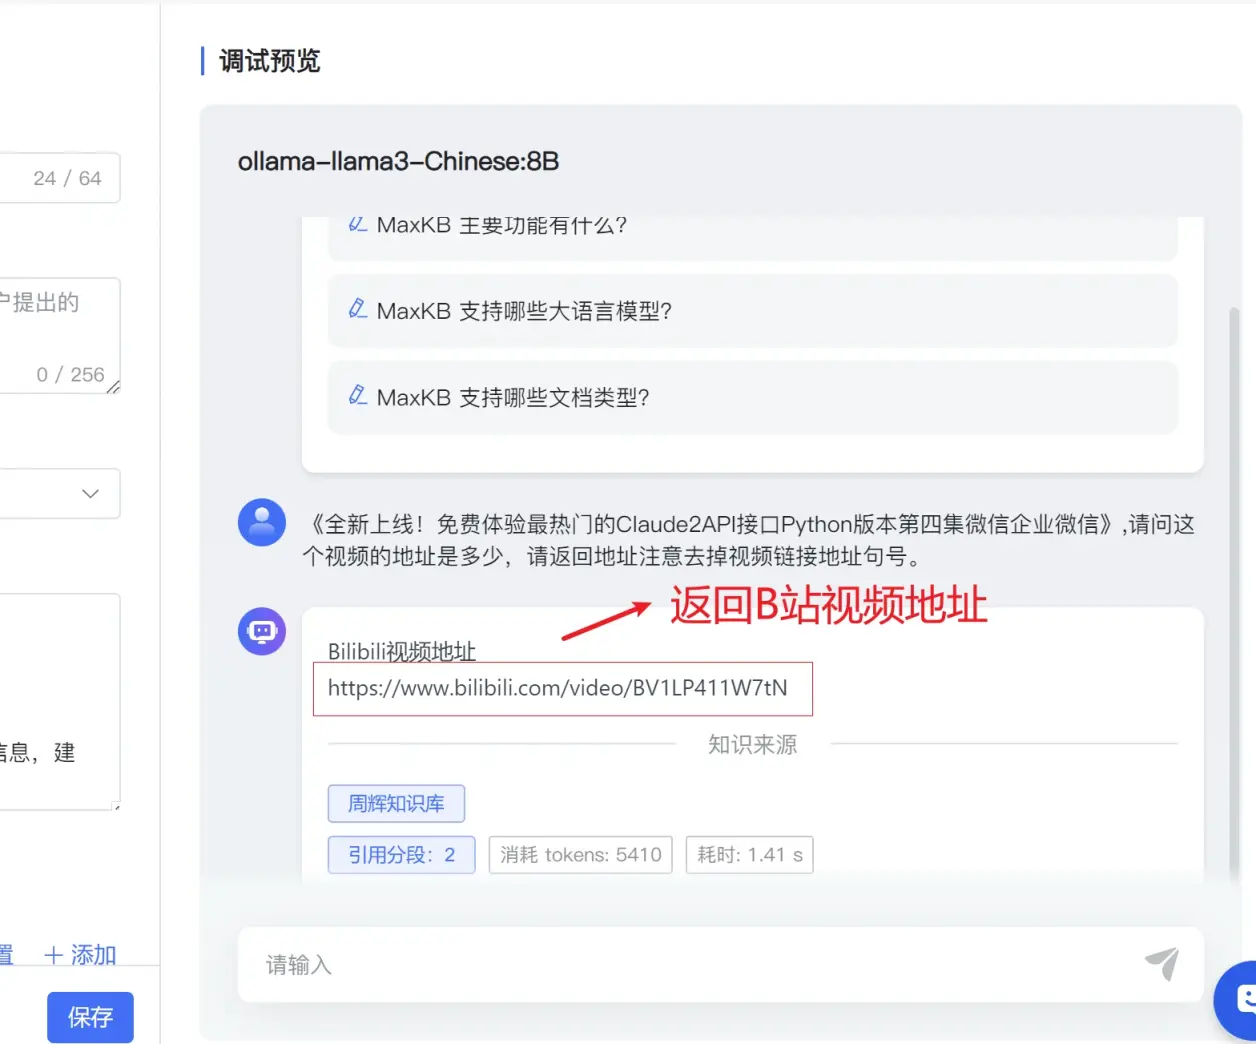The image size is (1256, 1044).
Task: Click the left panel textarea ending 建
Action: [x=60, y=701]
